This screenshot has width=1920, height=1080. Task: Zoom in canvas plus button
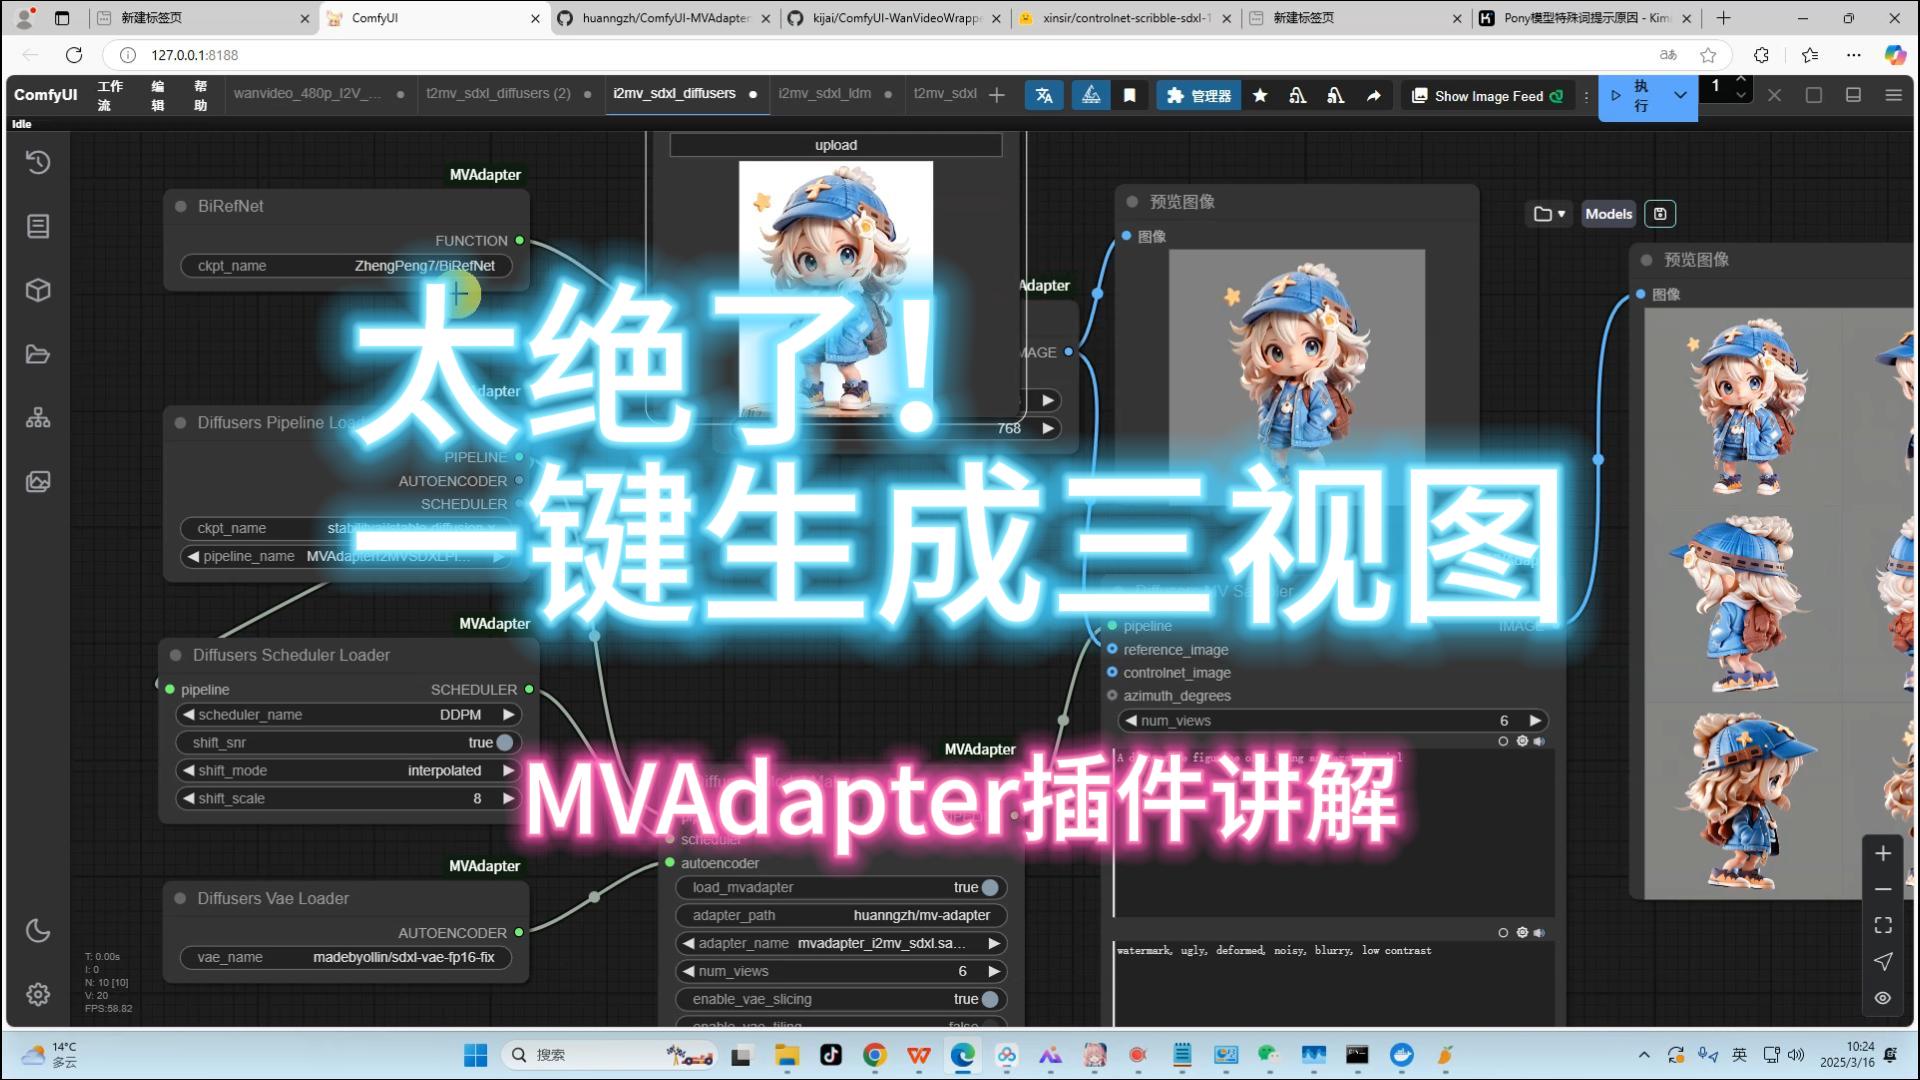tap(1883, 853)
